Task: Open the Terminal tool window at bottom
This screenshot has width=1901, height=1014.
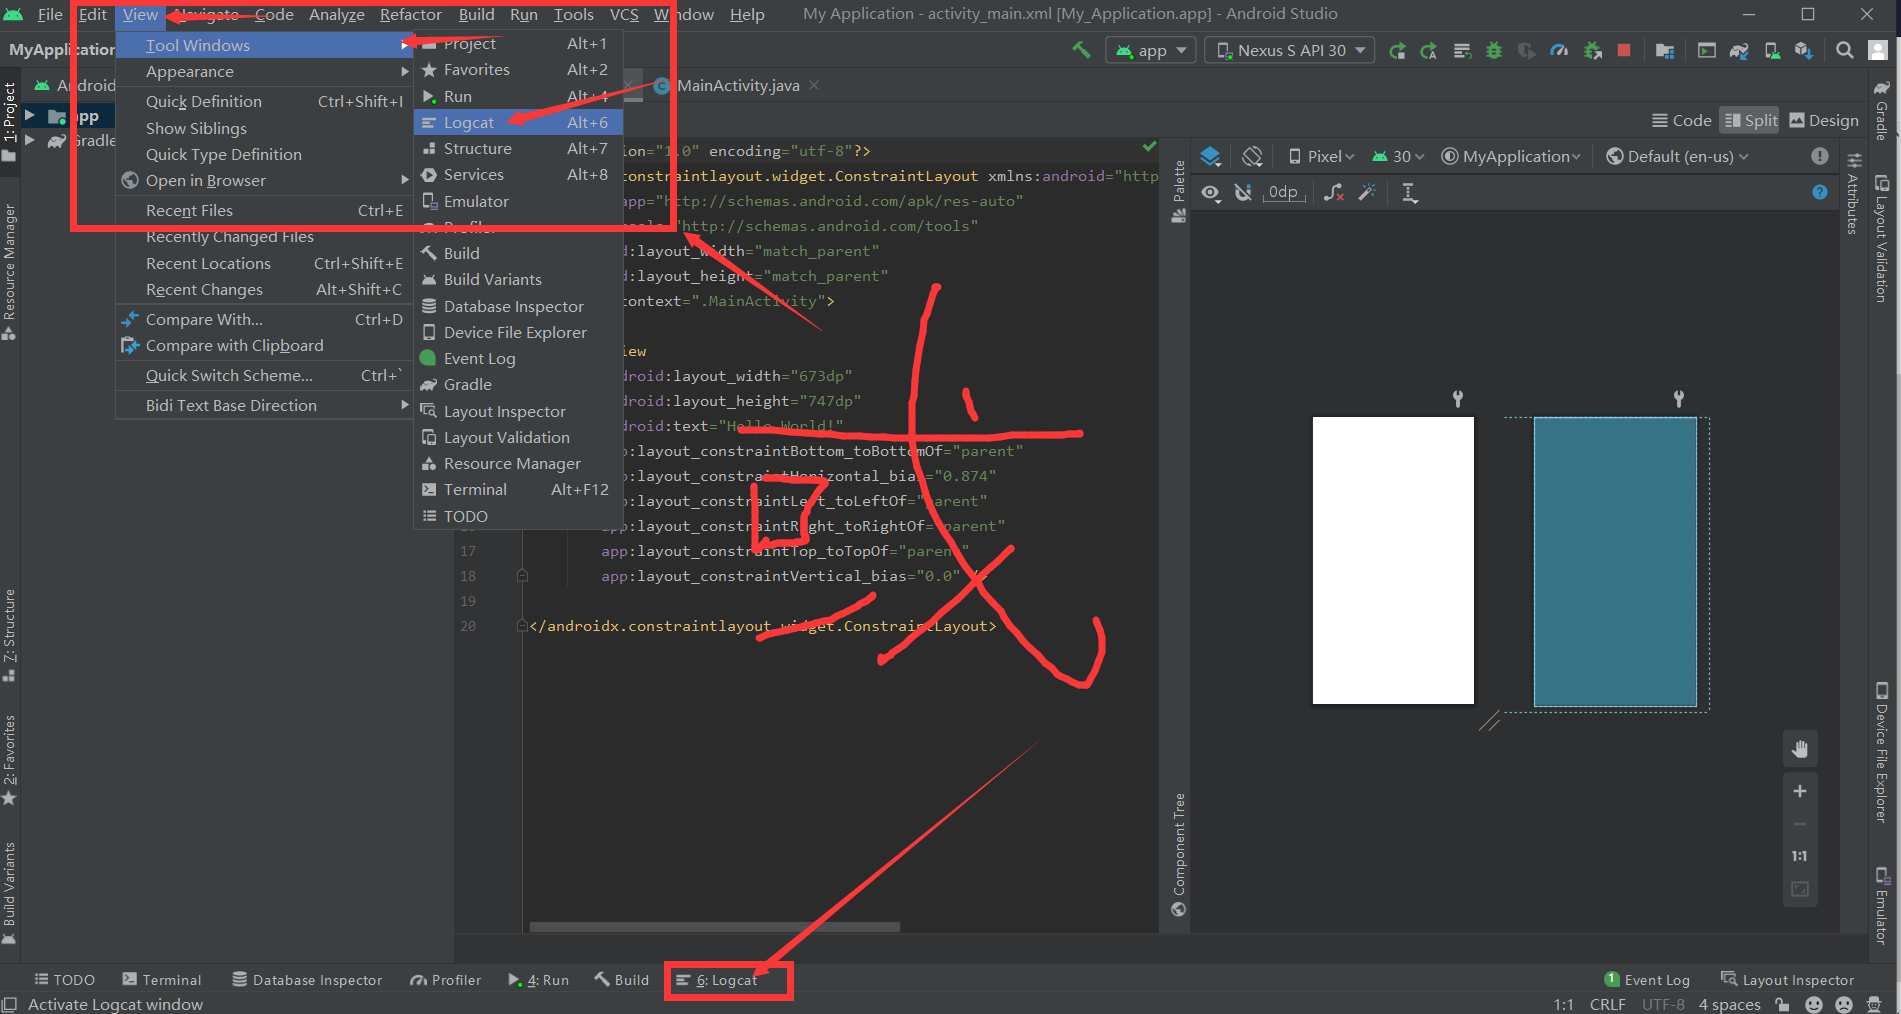Action: point(162,980)
